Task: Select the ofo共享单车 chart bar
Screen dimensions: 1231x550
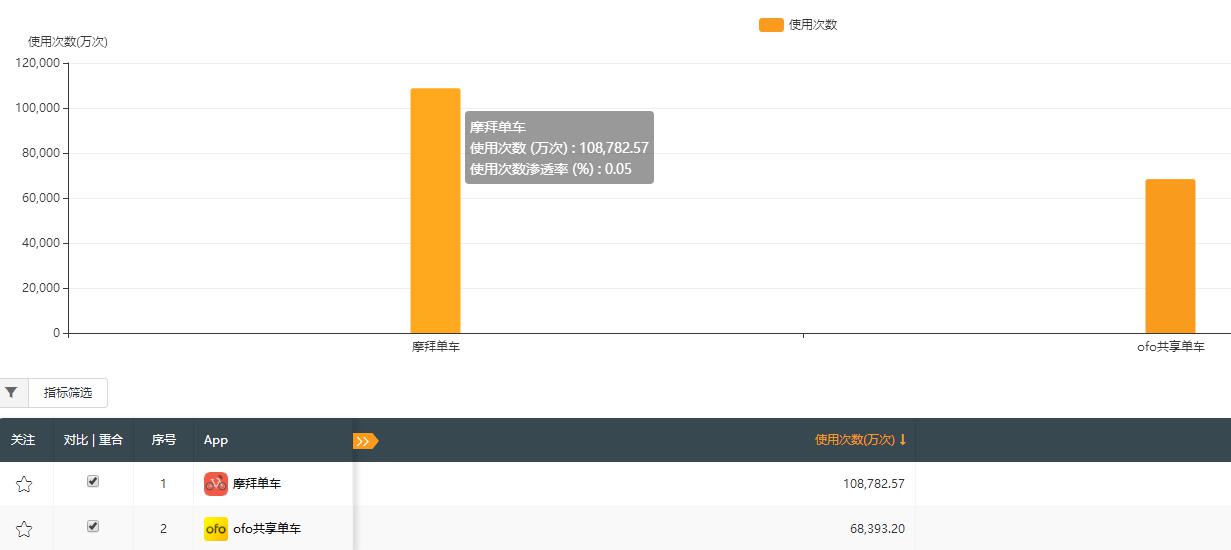Action: 1170,256
